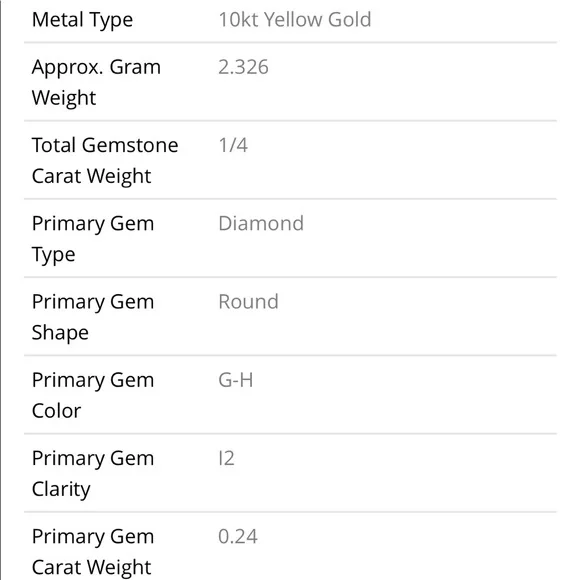580x580 pixels.
Task: Select the Approx. Gram Weight label
Action: (96, 82)
